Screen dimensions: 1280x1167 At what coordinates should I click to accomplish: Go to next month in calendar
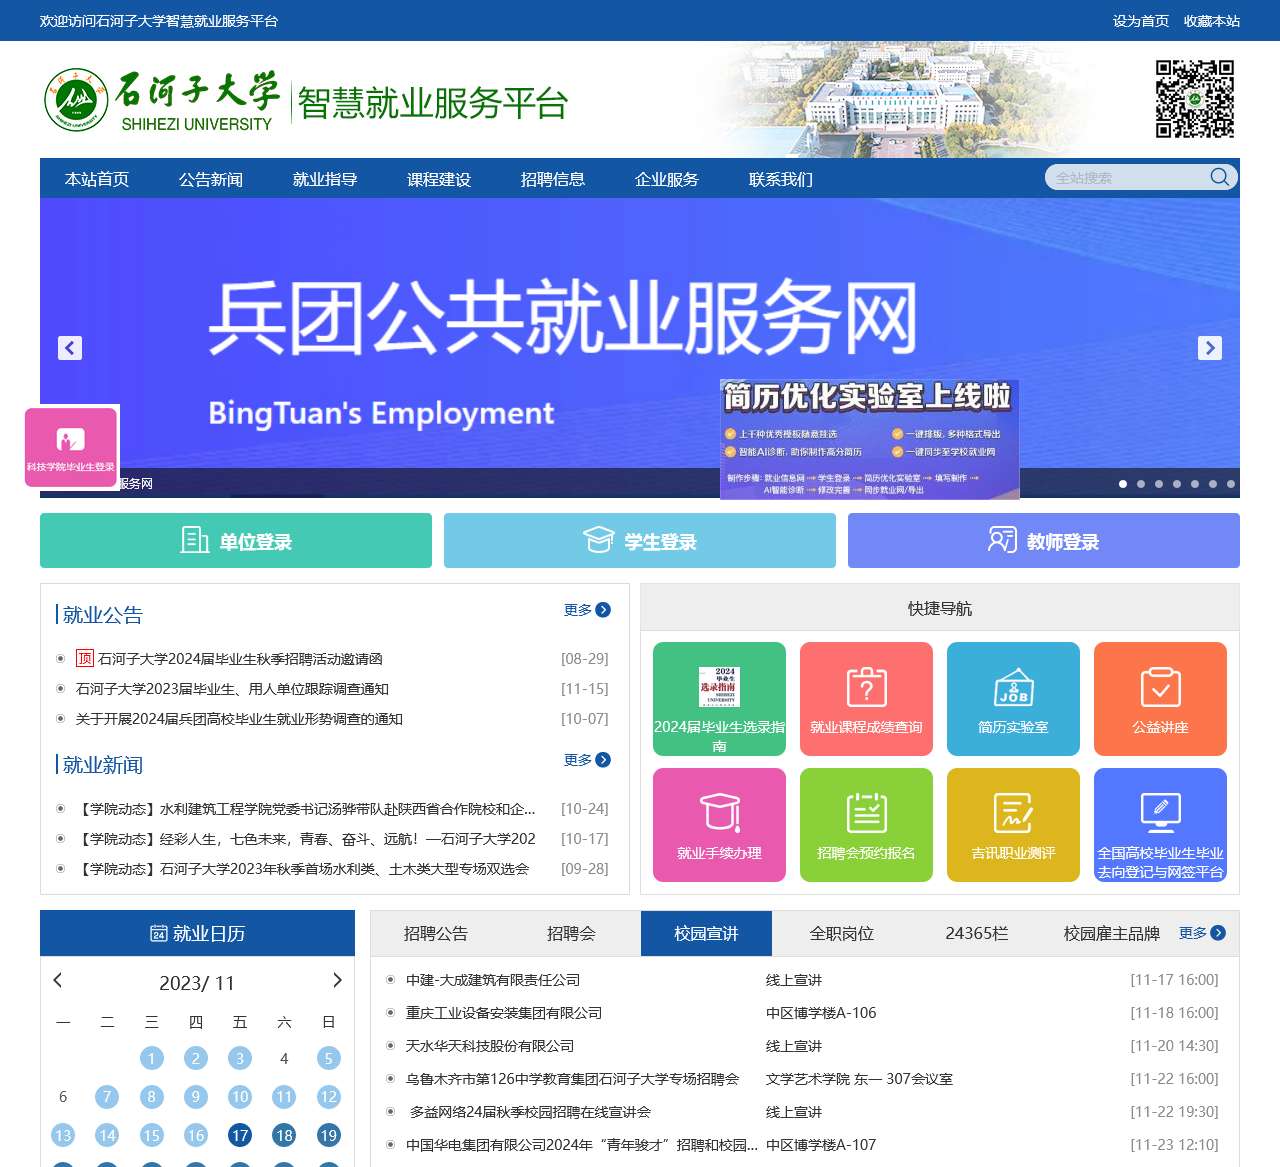point(337,980)
